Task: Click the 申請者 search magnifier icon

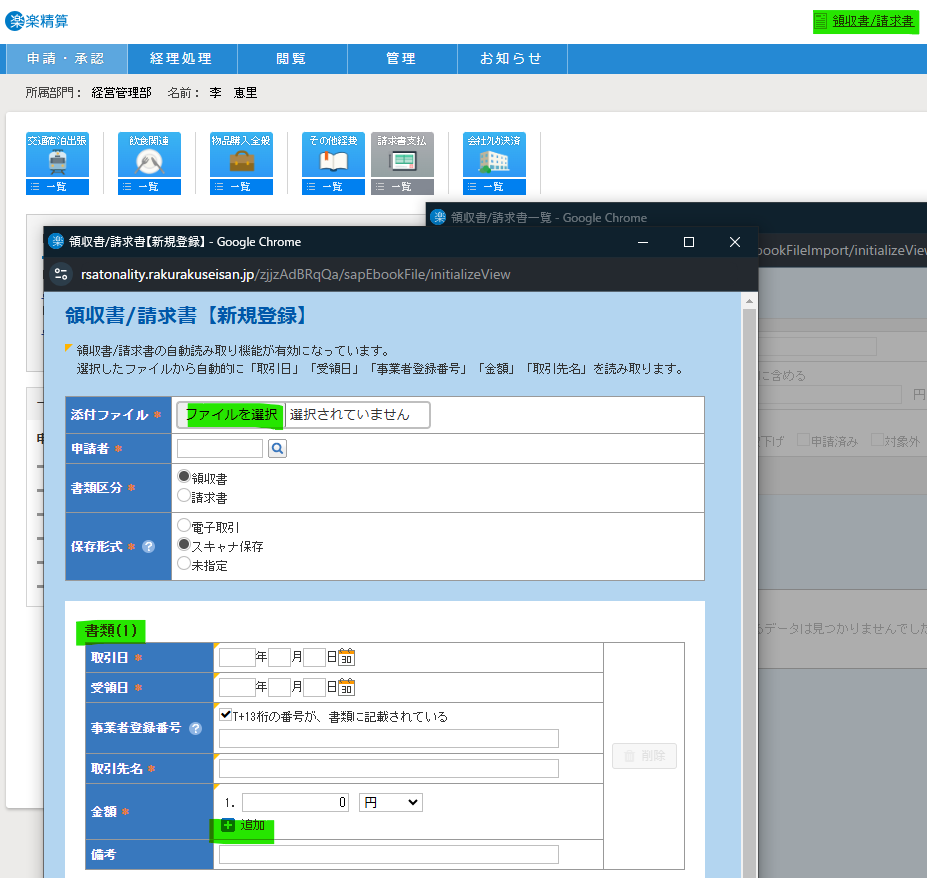Action: pos(277,449)
